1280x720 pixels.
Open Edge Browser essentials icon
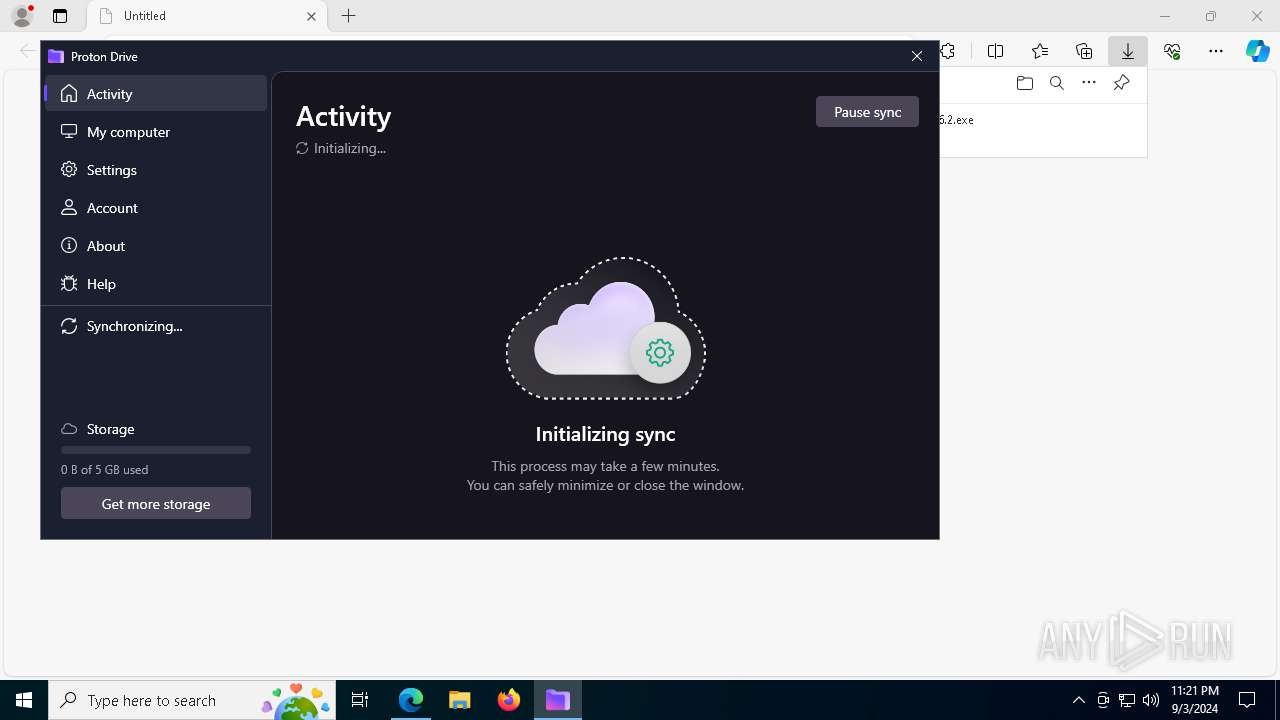(x=1172, y=51)
